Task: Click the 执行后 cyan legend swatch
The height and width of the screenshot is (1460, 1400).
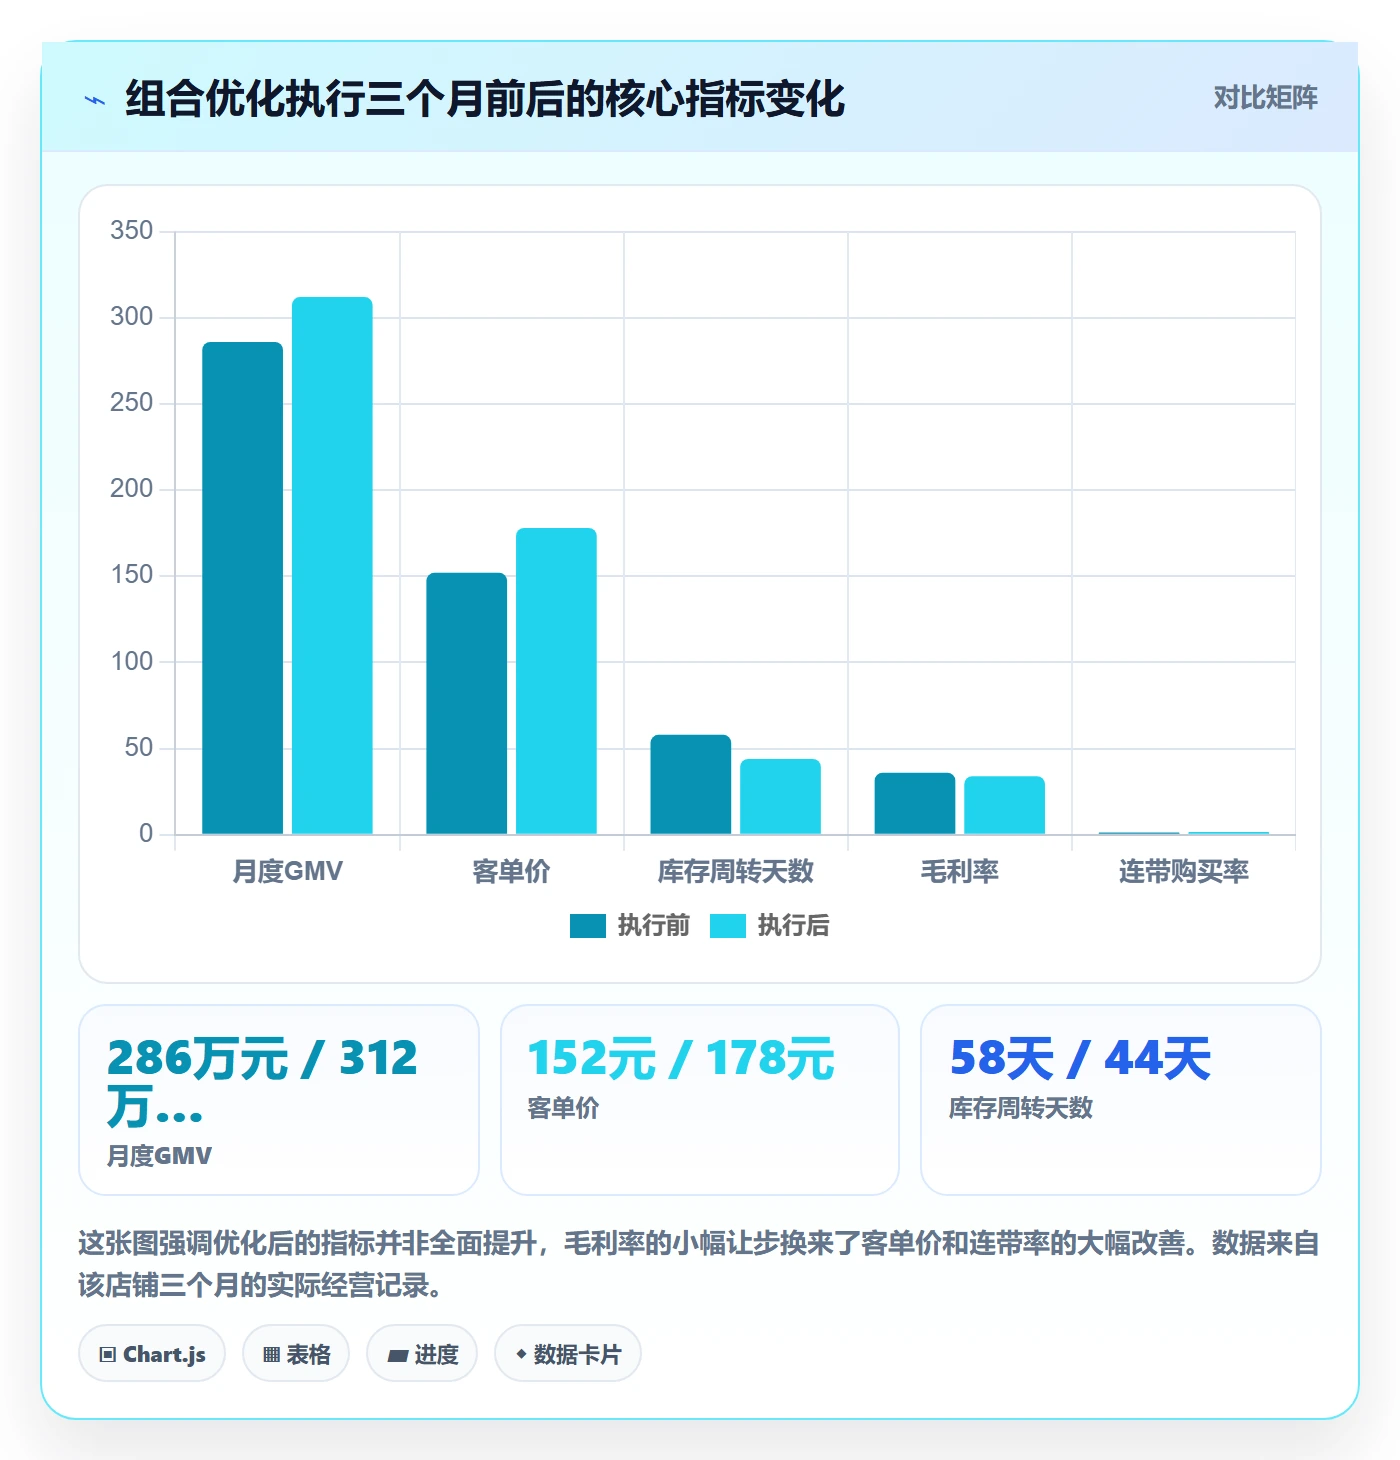Action: 728,926
